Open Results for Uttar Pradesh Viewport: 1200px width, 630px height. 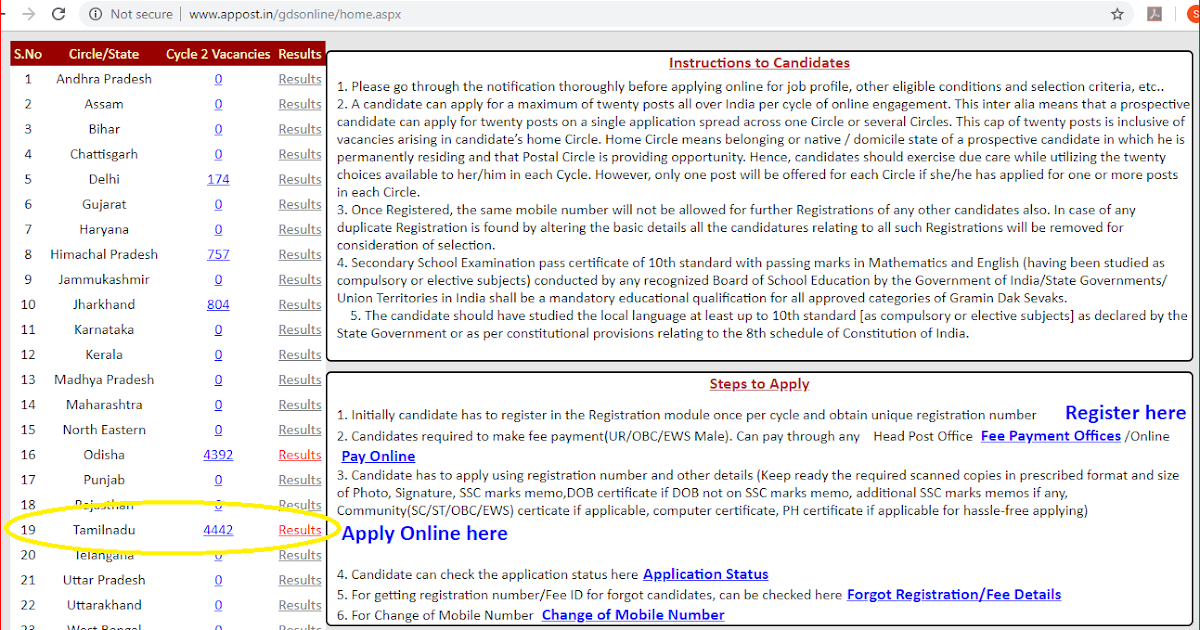point(300,580)
